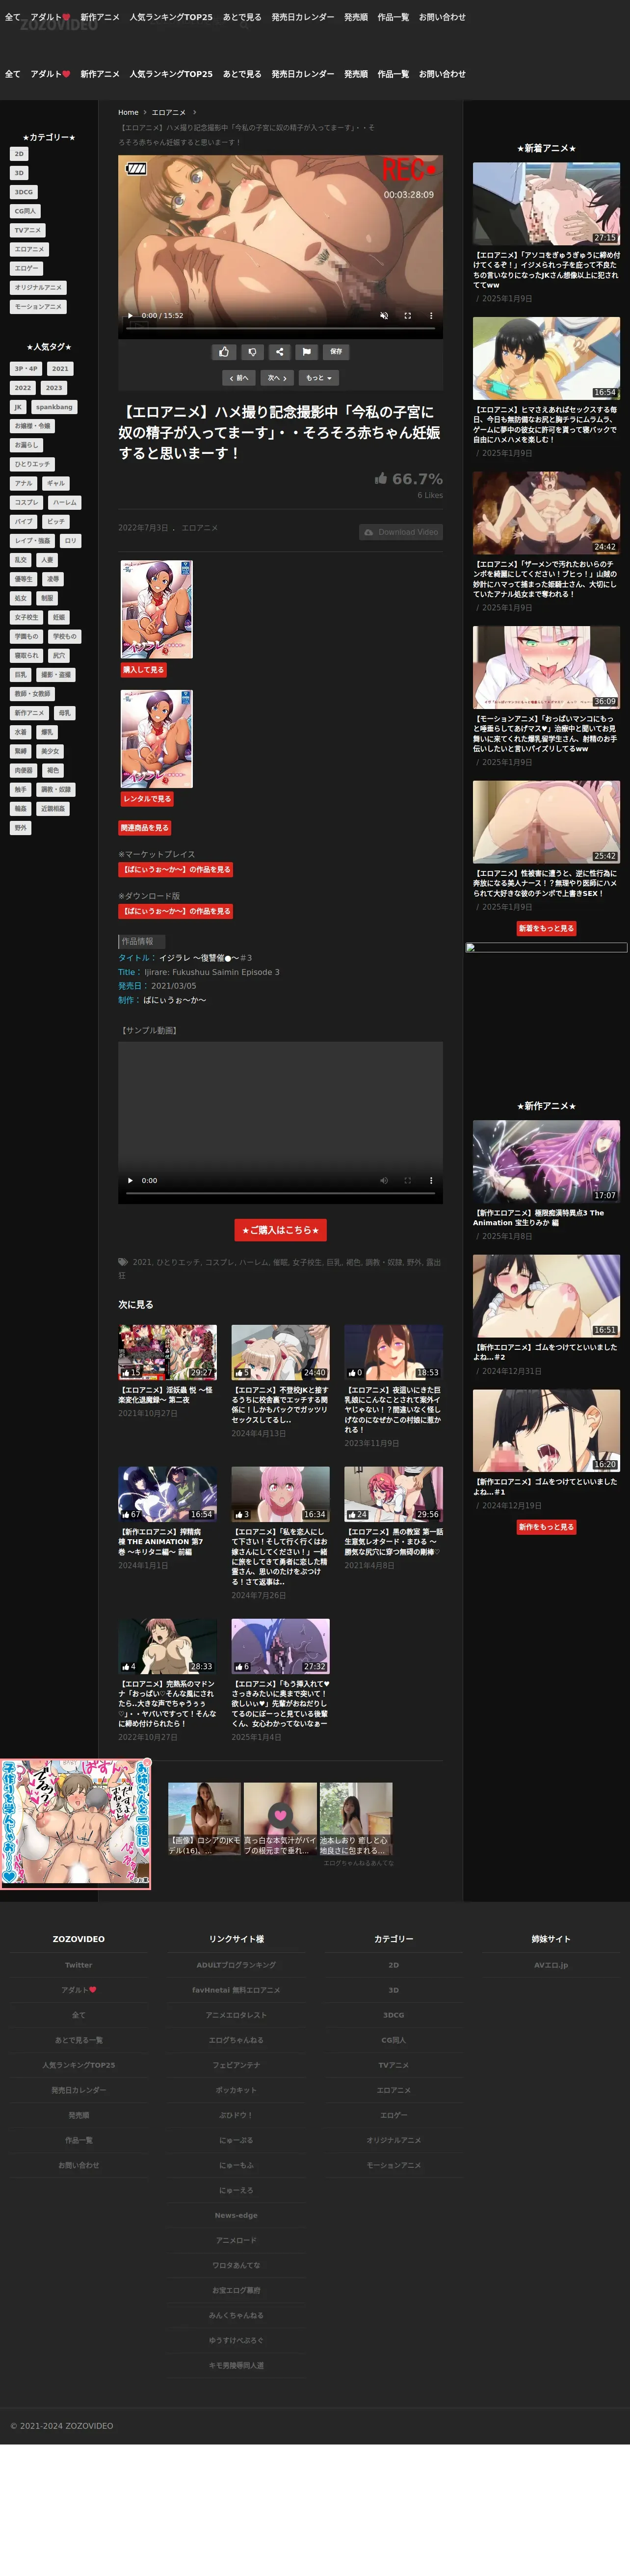The image size is (630, 2576).
Task: Click the ばにぃうぉ〜か〜 maker link
Action: tap(174, 1000)
